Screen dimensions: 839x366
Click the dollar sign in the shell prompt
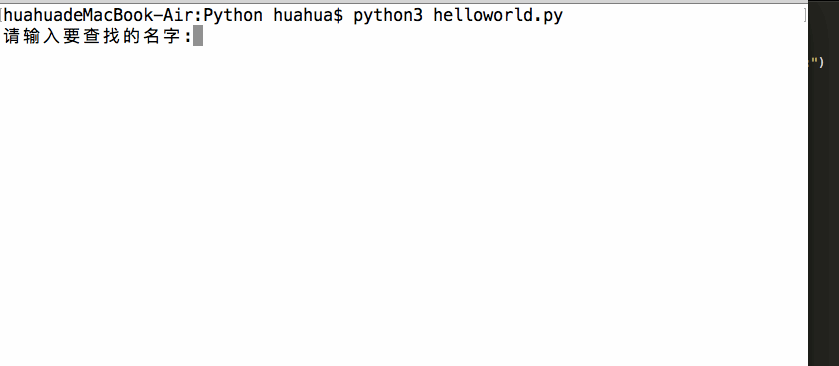coord(338,16)
